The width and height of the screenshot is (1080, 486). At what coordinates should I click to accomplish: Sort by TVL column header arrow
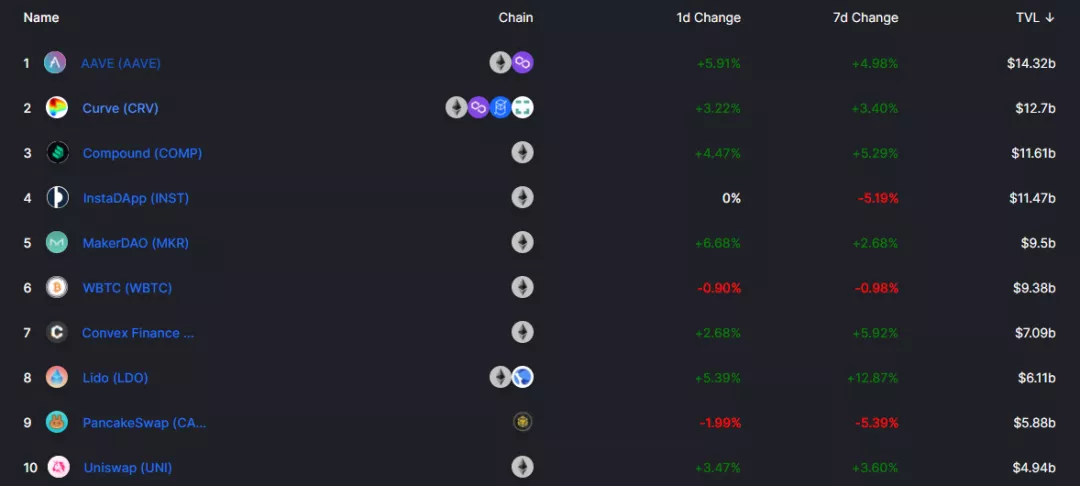(1050, 18)
